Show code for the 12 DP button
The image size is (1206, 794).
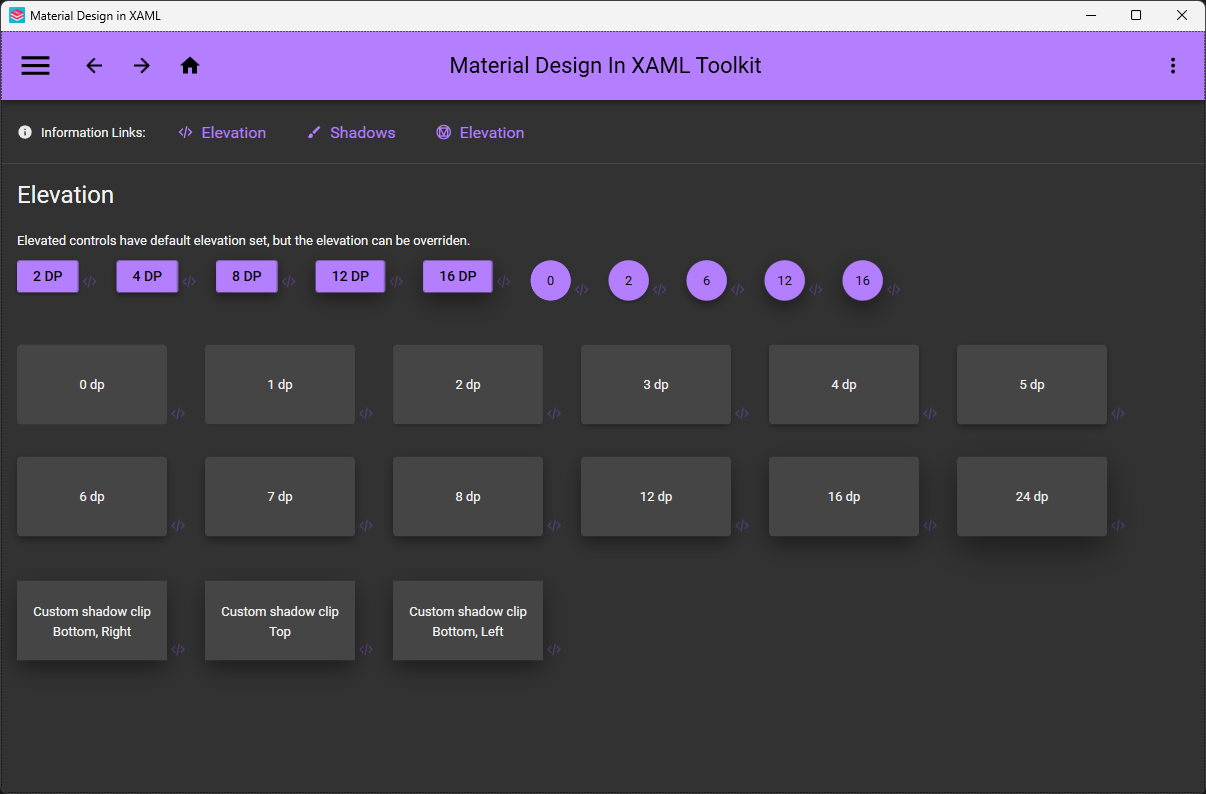tap(396, 282)
